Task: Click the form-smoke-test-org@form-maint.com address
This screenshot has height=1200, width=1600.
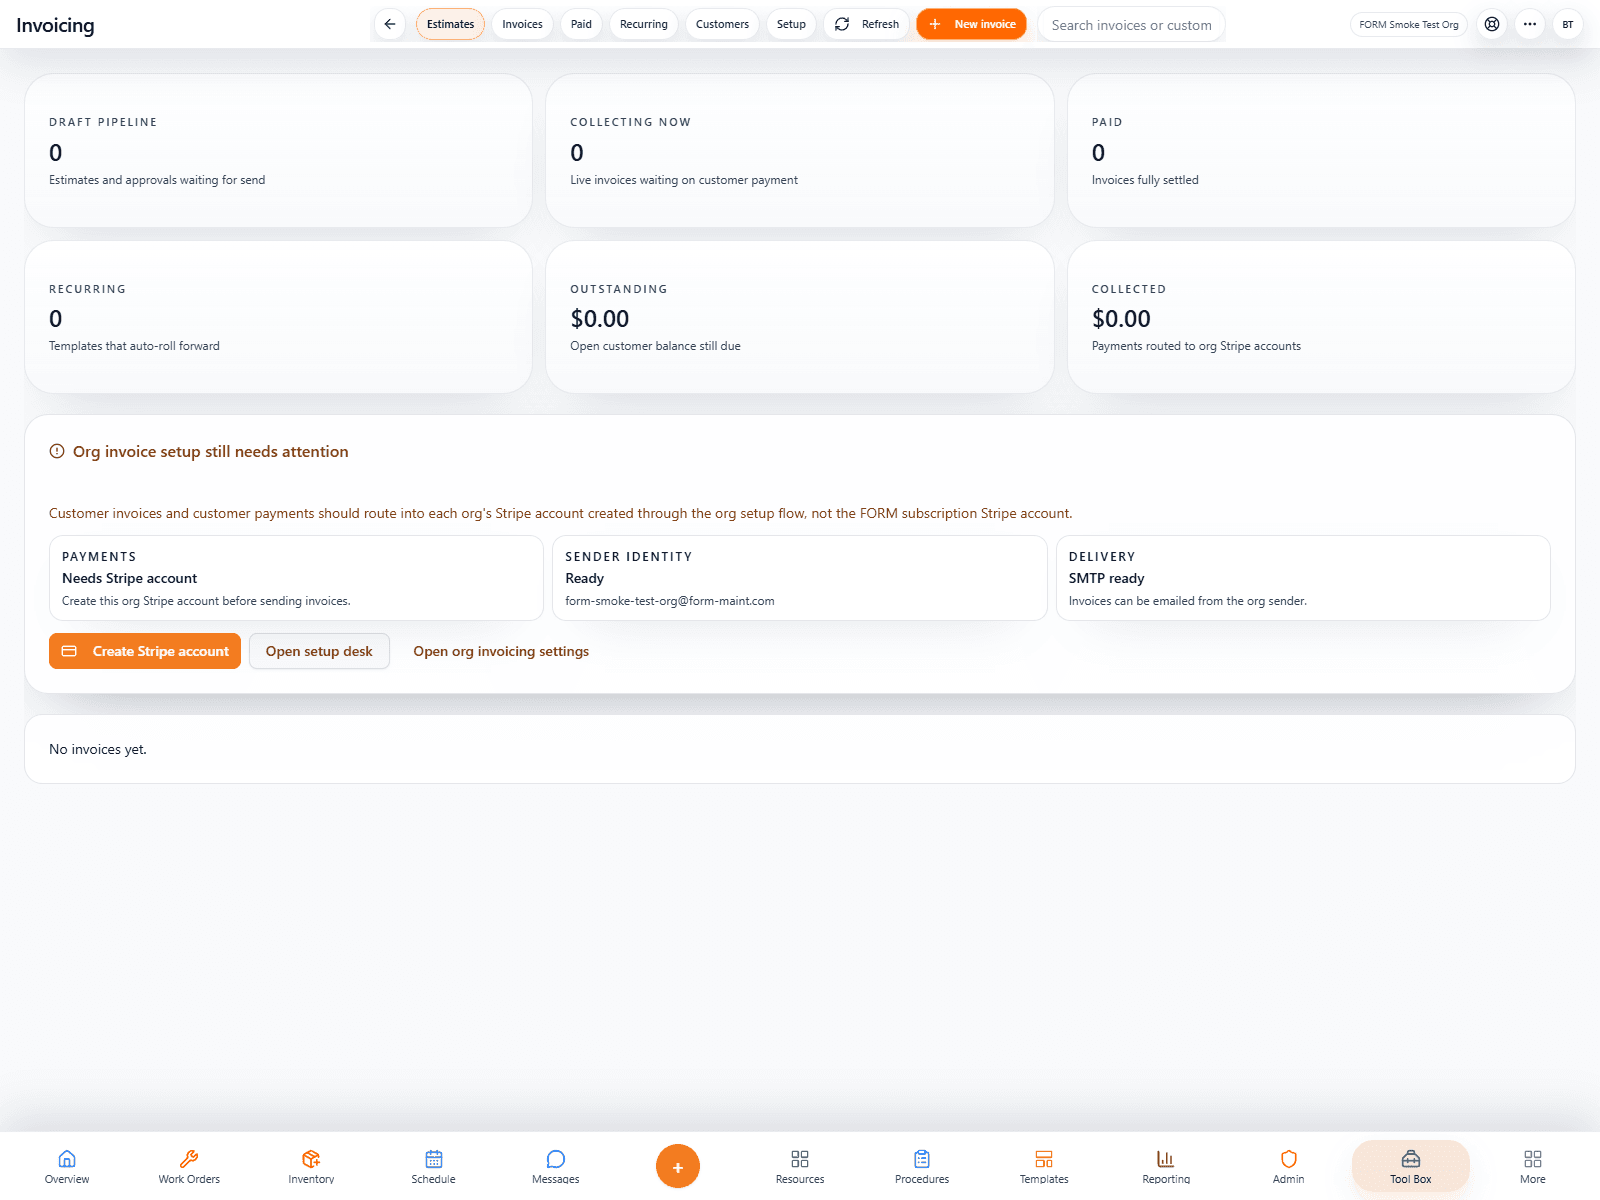Action: click(670, 601)
